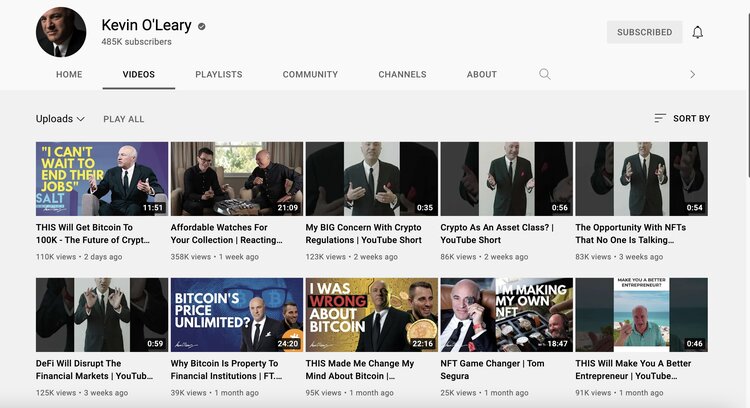This screenshot has height=408, width=750.
Task: Play the 0:35 crypto regulations short thumbnail
Action: (372, 178)
